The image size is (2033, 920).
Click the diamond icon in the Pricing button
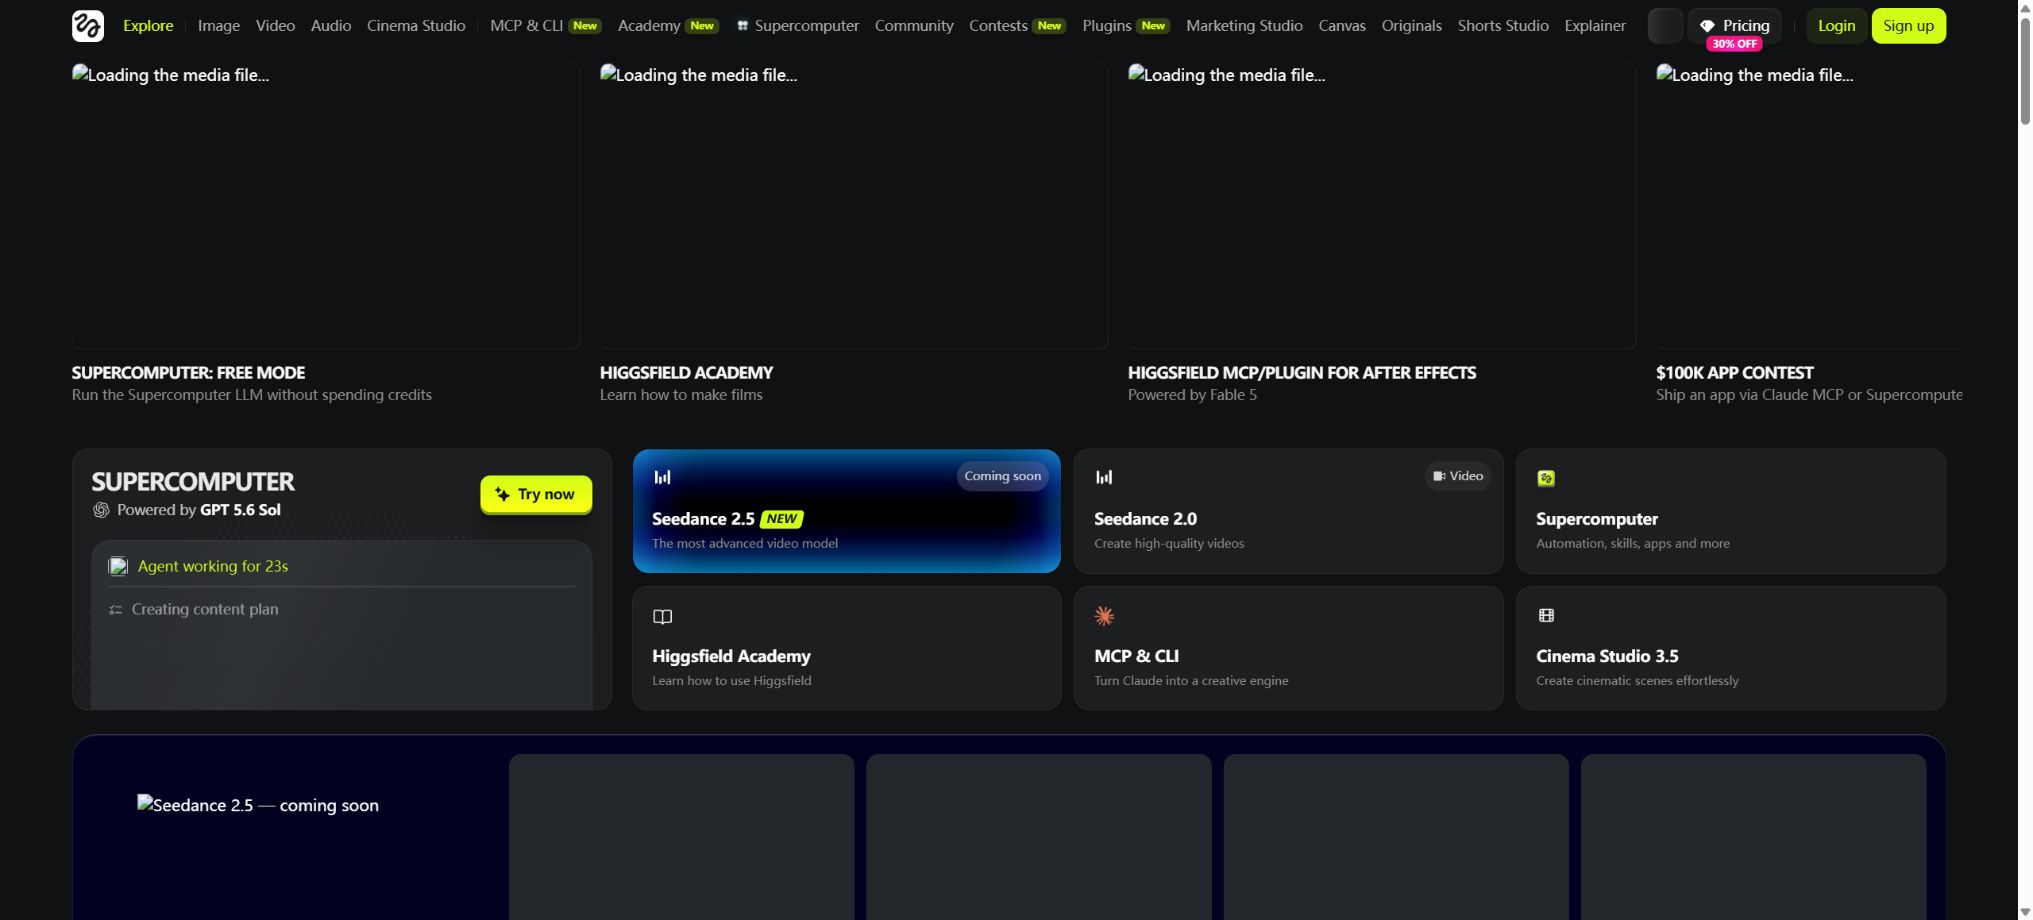click(x=1707, y=26)
